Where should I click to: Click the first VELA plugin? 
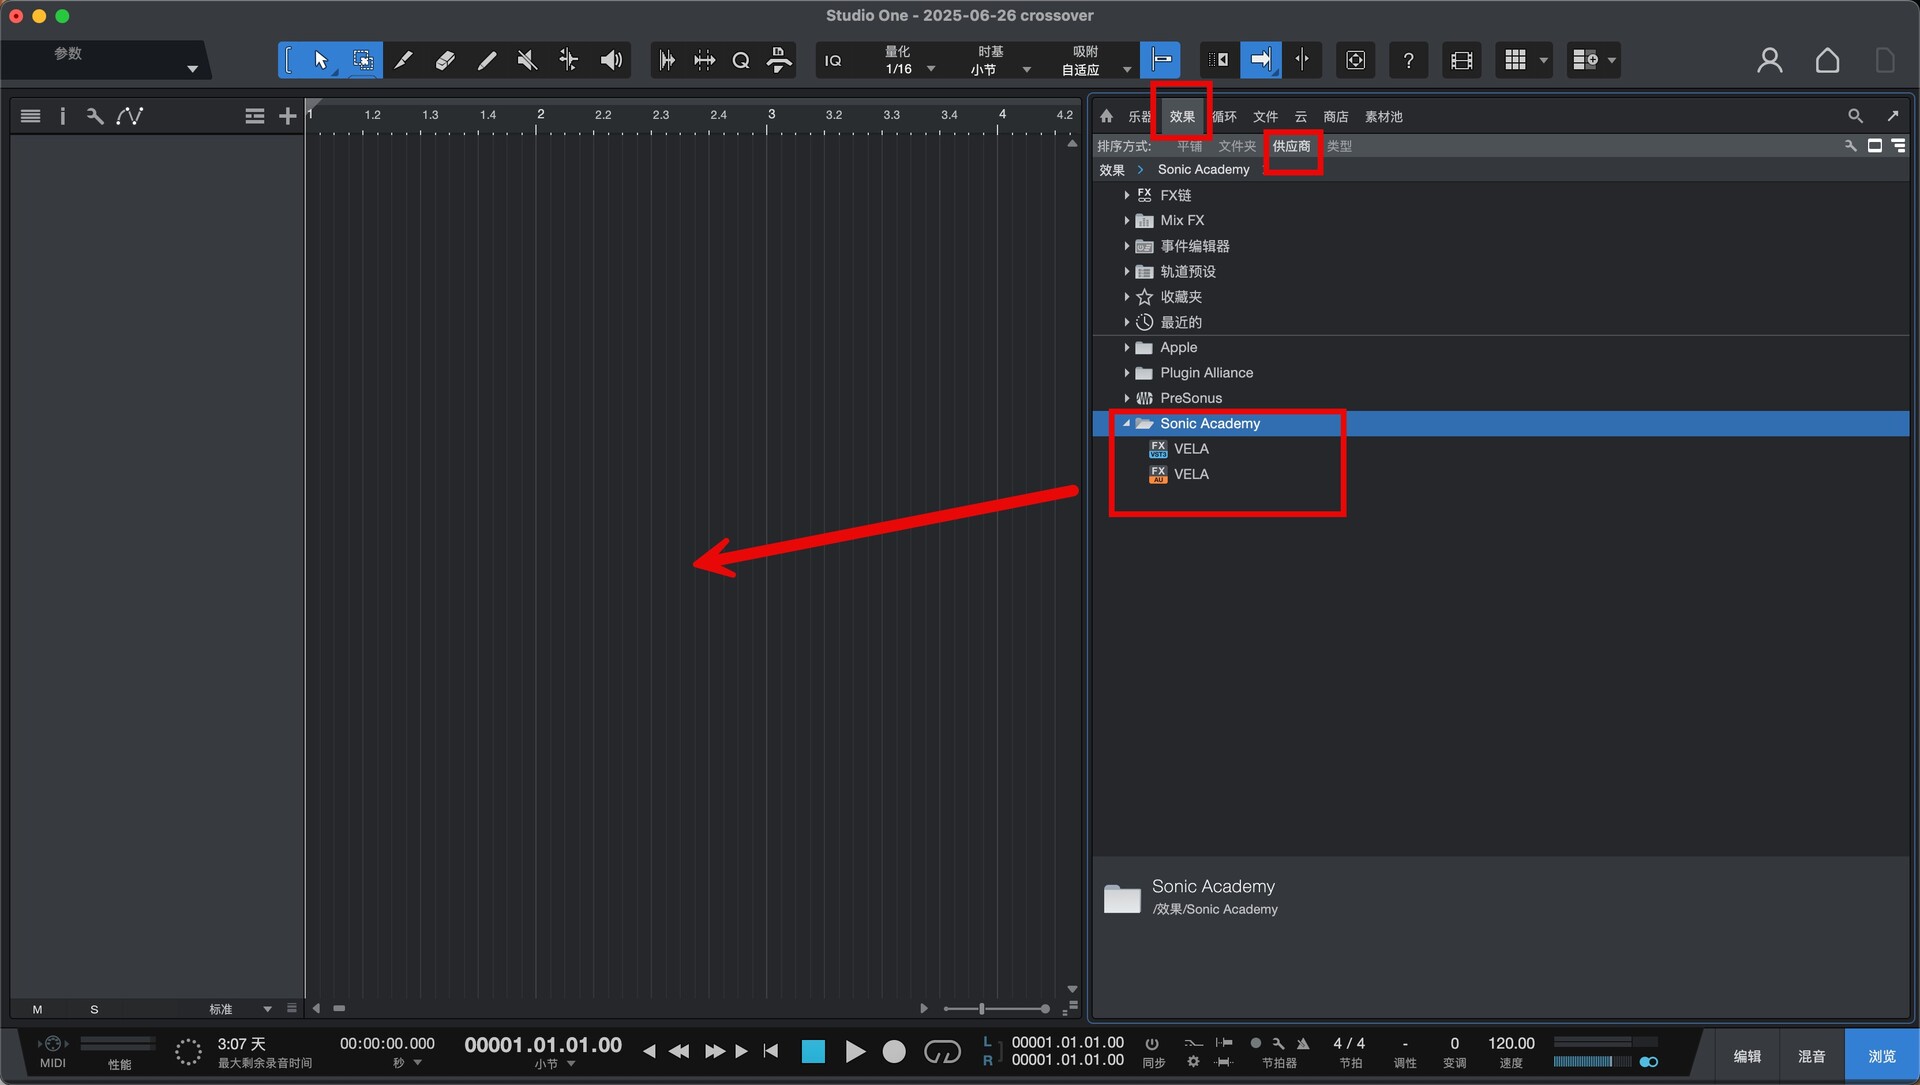(x=1191, y=449)
